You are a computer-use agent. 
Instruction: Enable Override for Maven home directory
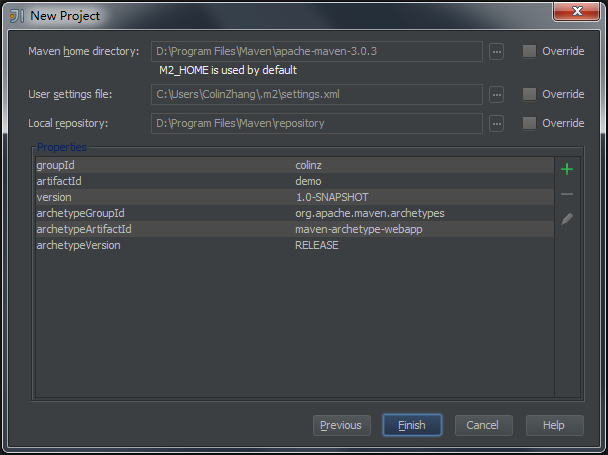530,51
